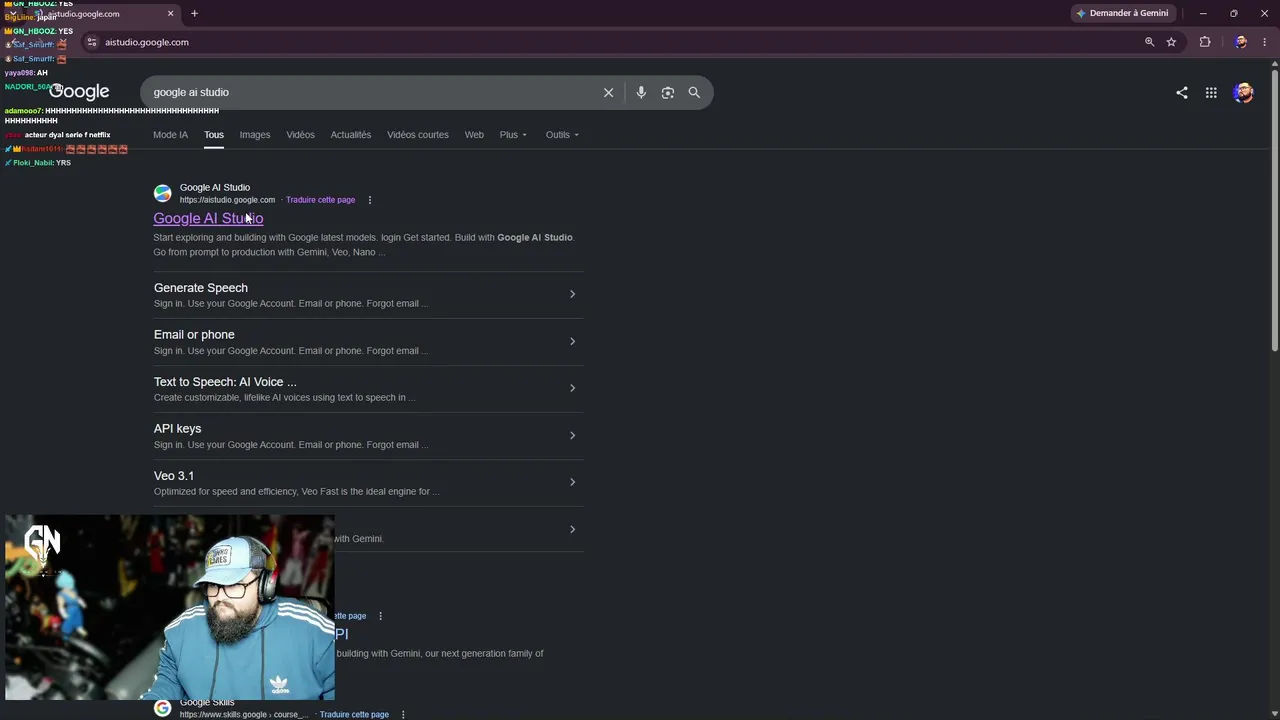Open the Outils dropdown
The width and height of the screenshot is (1280, 720).
pyautogui.click(x=562, y=135)
